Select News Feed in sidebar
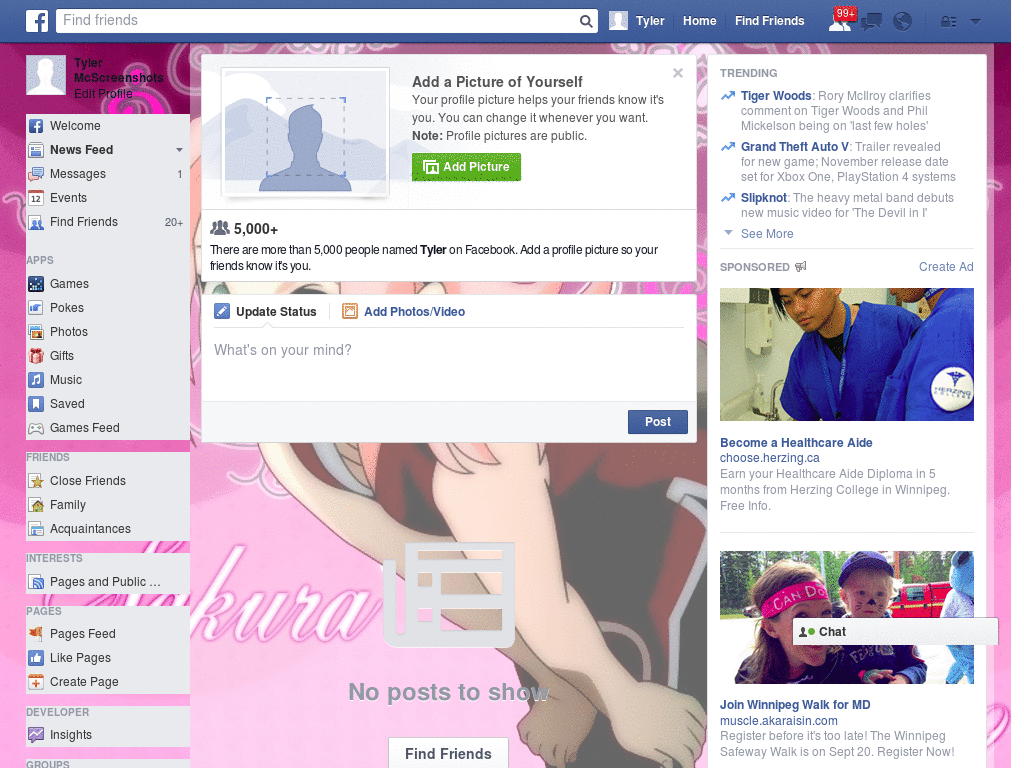 82,150
